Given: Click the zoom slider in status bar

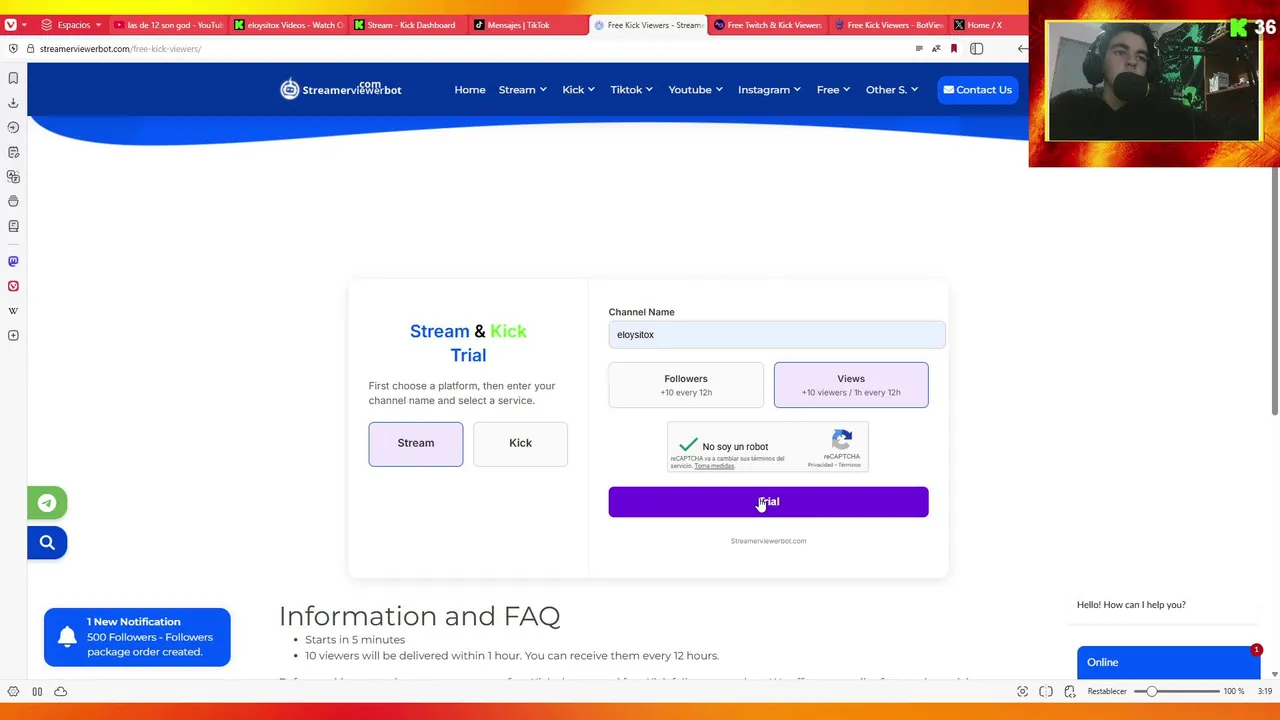Looking at the screenshot, I should pyautogui.click(x=1176, y=692).
